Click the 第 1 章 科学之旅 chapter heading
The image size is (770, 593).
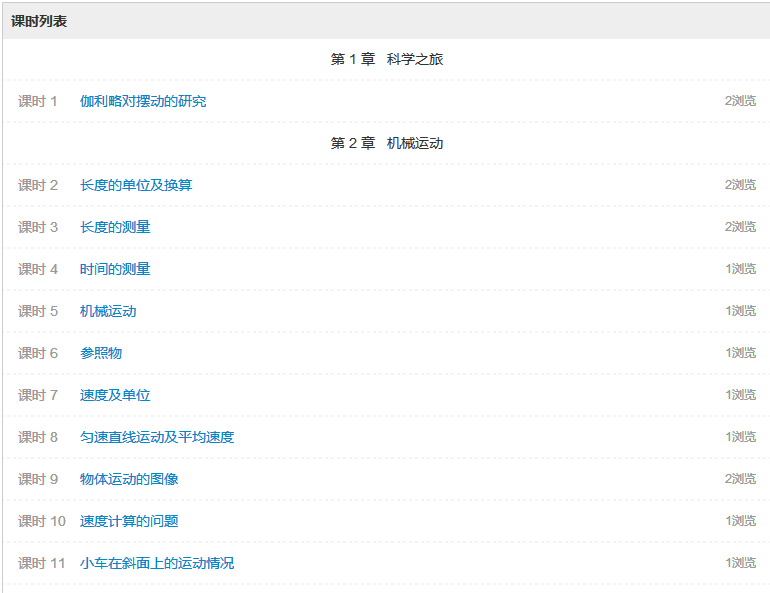tap(386, 59)
